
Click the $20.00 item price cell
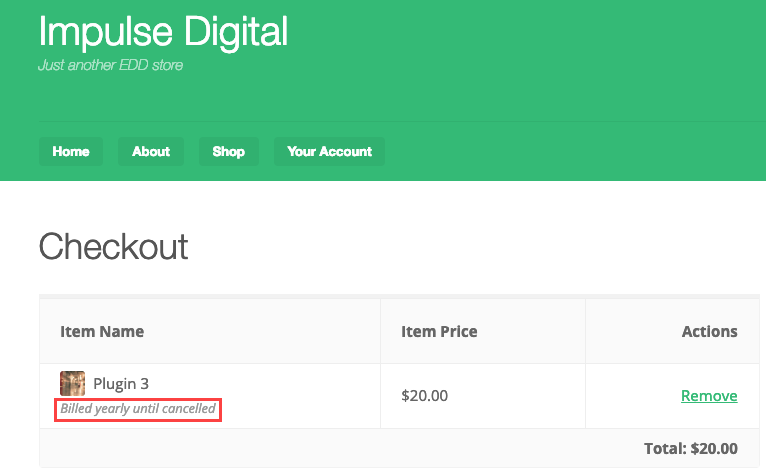click(x=424, y=396)
